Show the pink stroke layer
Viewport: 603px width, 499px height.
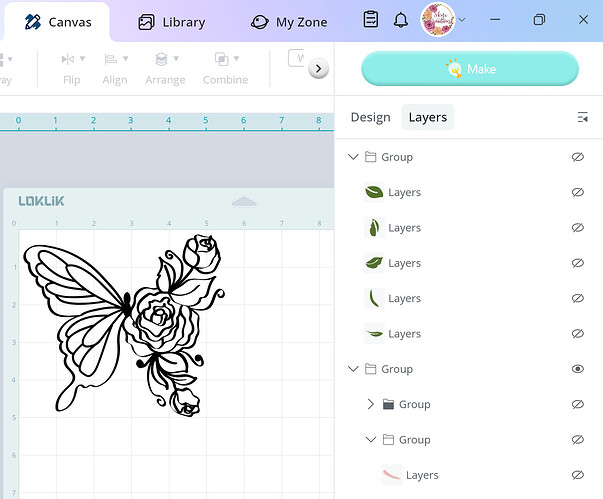(x=578, y=475)
